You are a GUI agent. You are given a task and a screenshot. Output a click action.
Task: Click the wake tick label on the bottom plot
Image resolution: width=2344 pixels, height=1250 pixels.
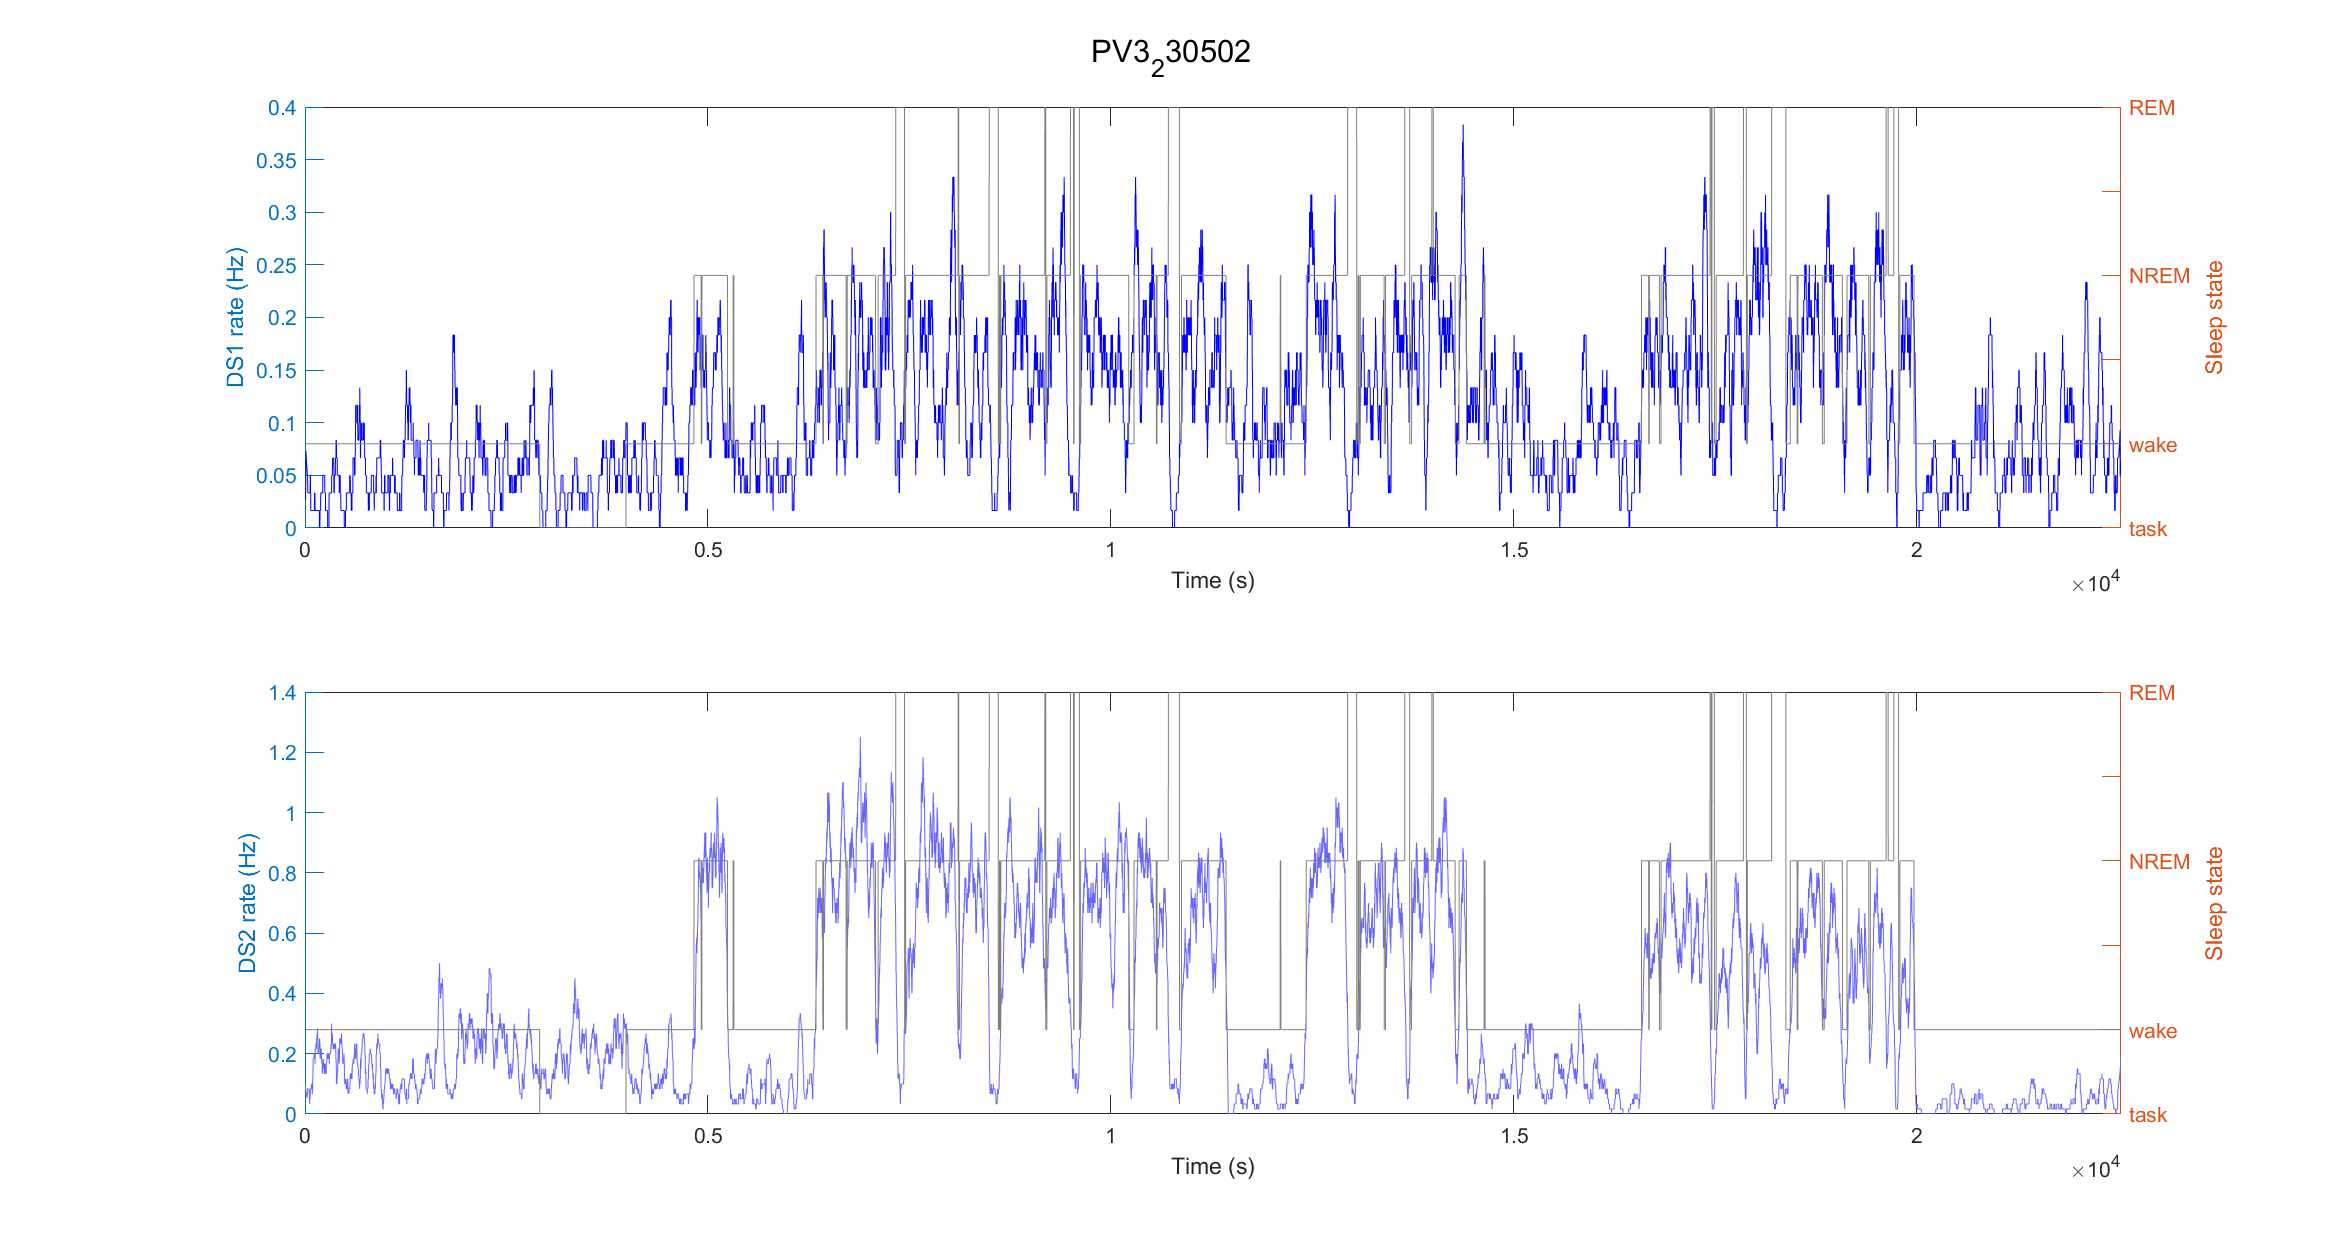(2152, 1031)
